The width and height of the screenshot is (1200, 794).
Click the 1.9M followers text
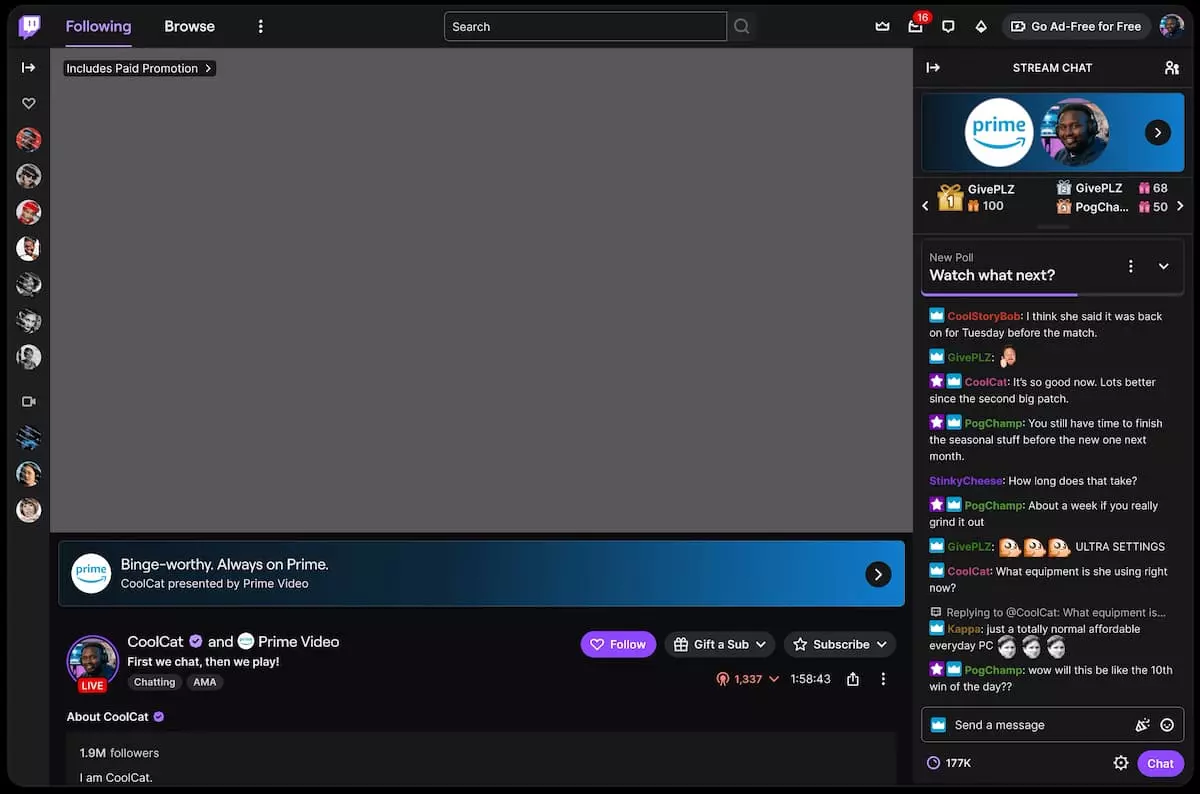[x=119, y=753]
